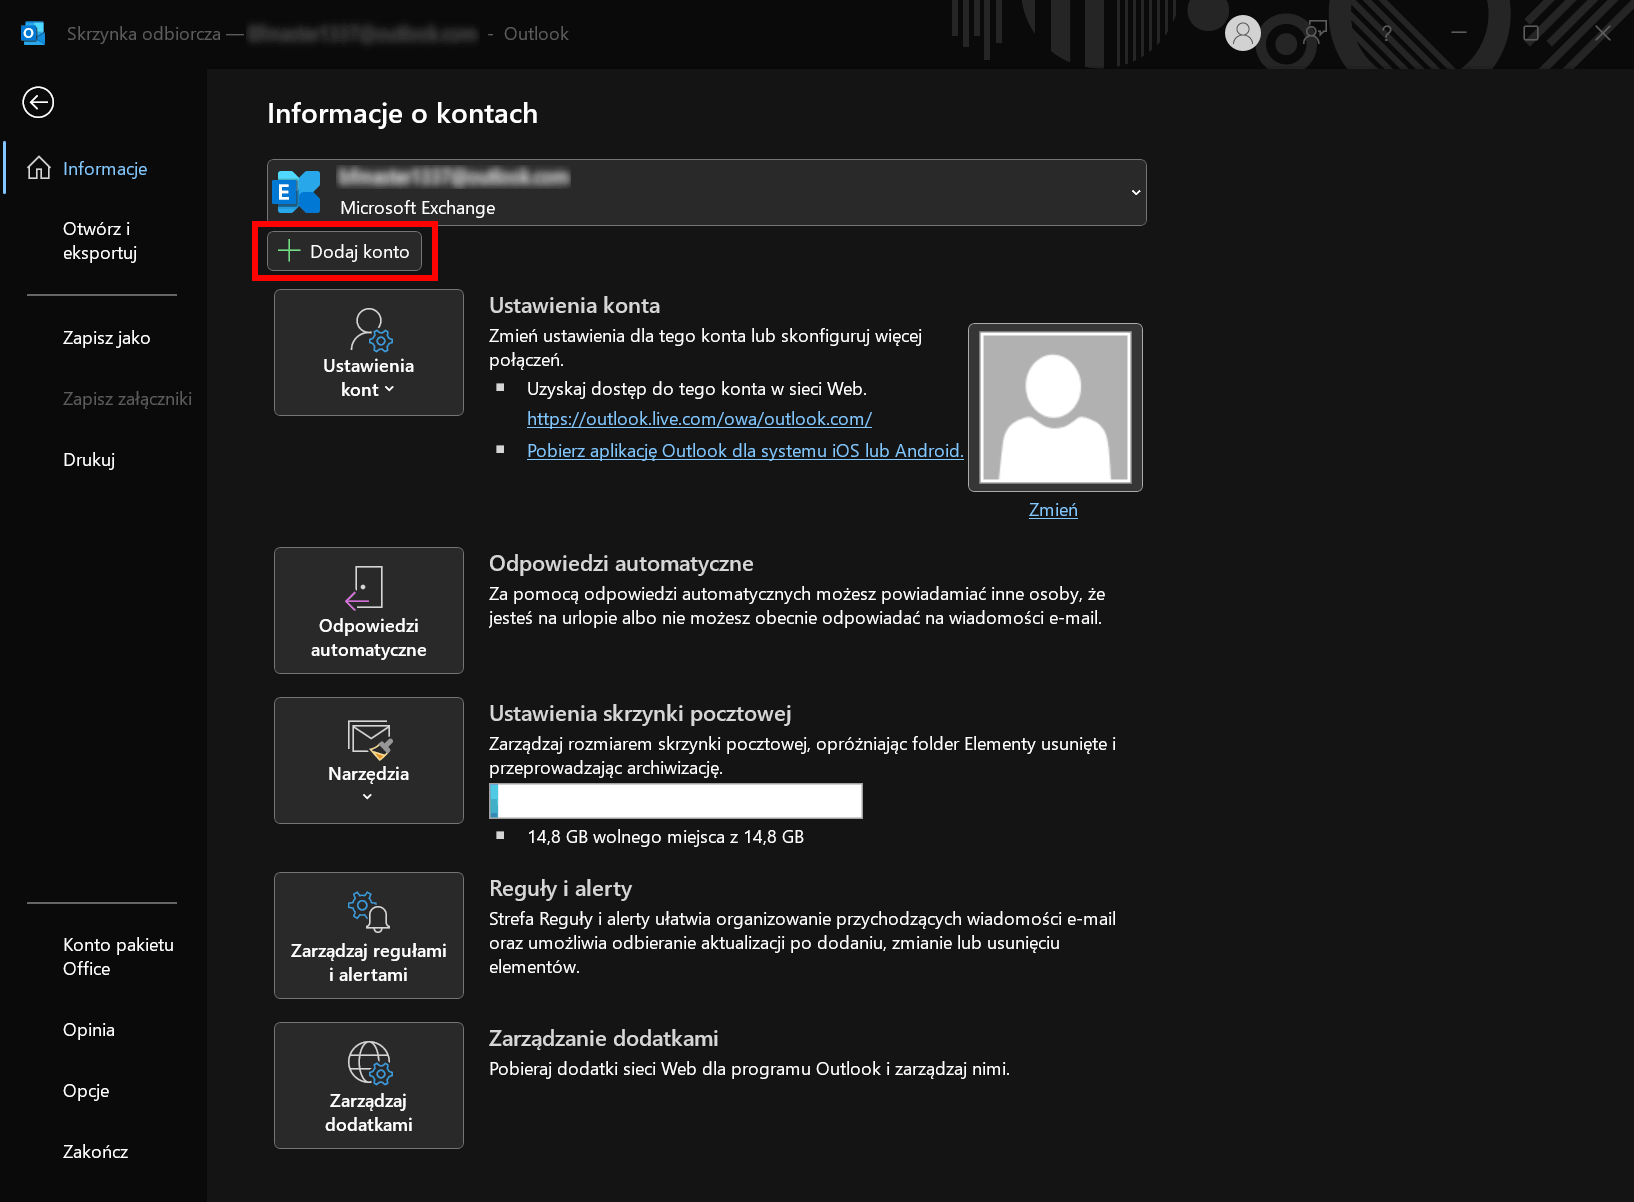Viewport: 1634px width, 1202px height.
Task: Open the outlook.live.com web access link
Action: pos(699,419)
